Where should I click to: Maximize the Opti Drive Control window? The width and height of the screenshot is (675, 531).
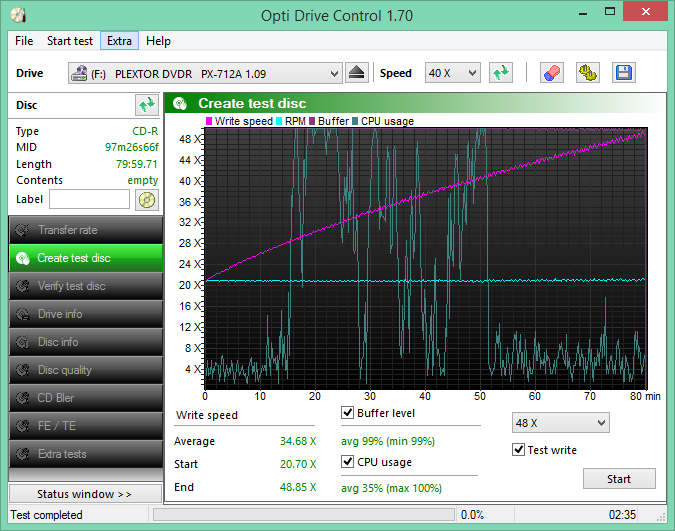[x=610, y=12]
